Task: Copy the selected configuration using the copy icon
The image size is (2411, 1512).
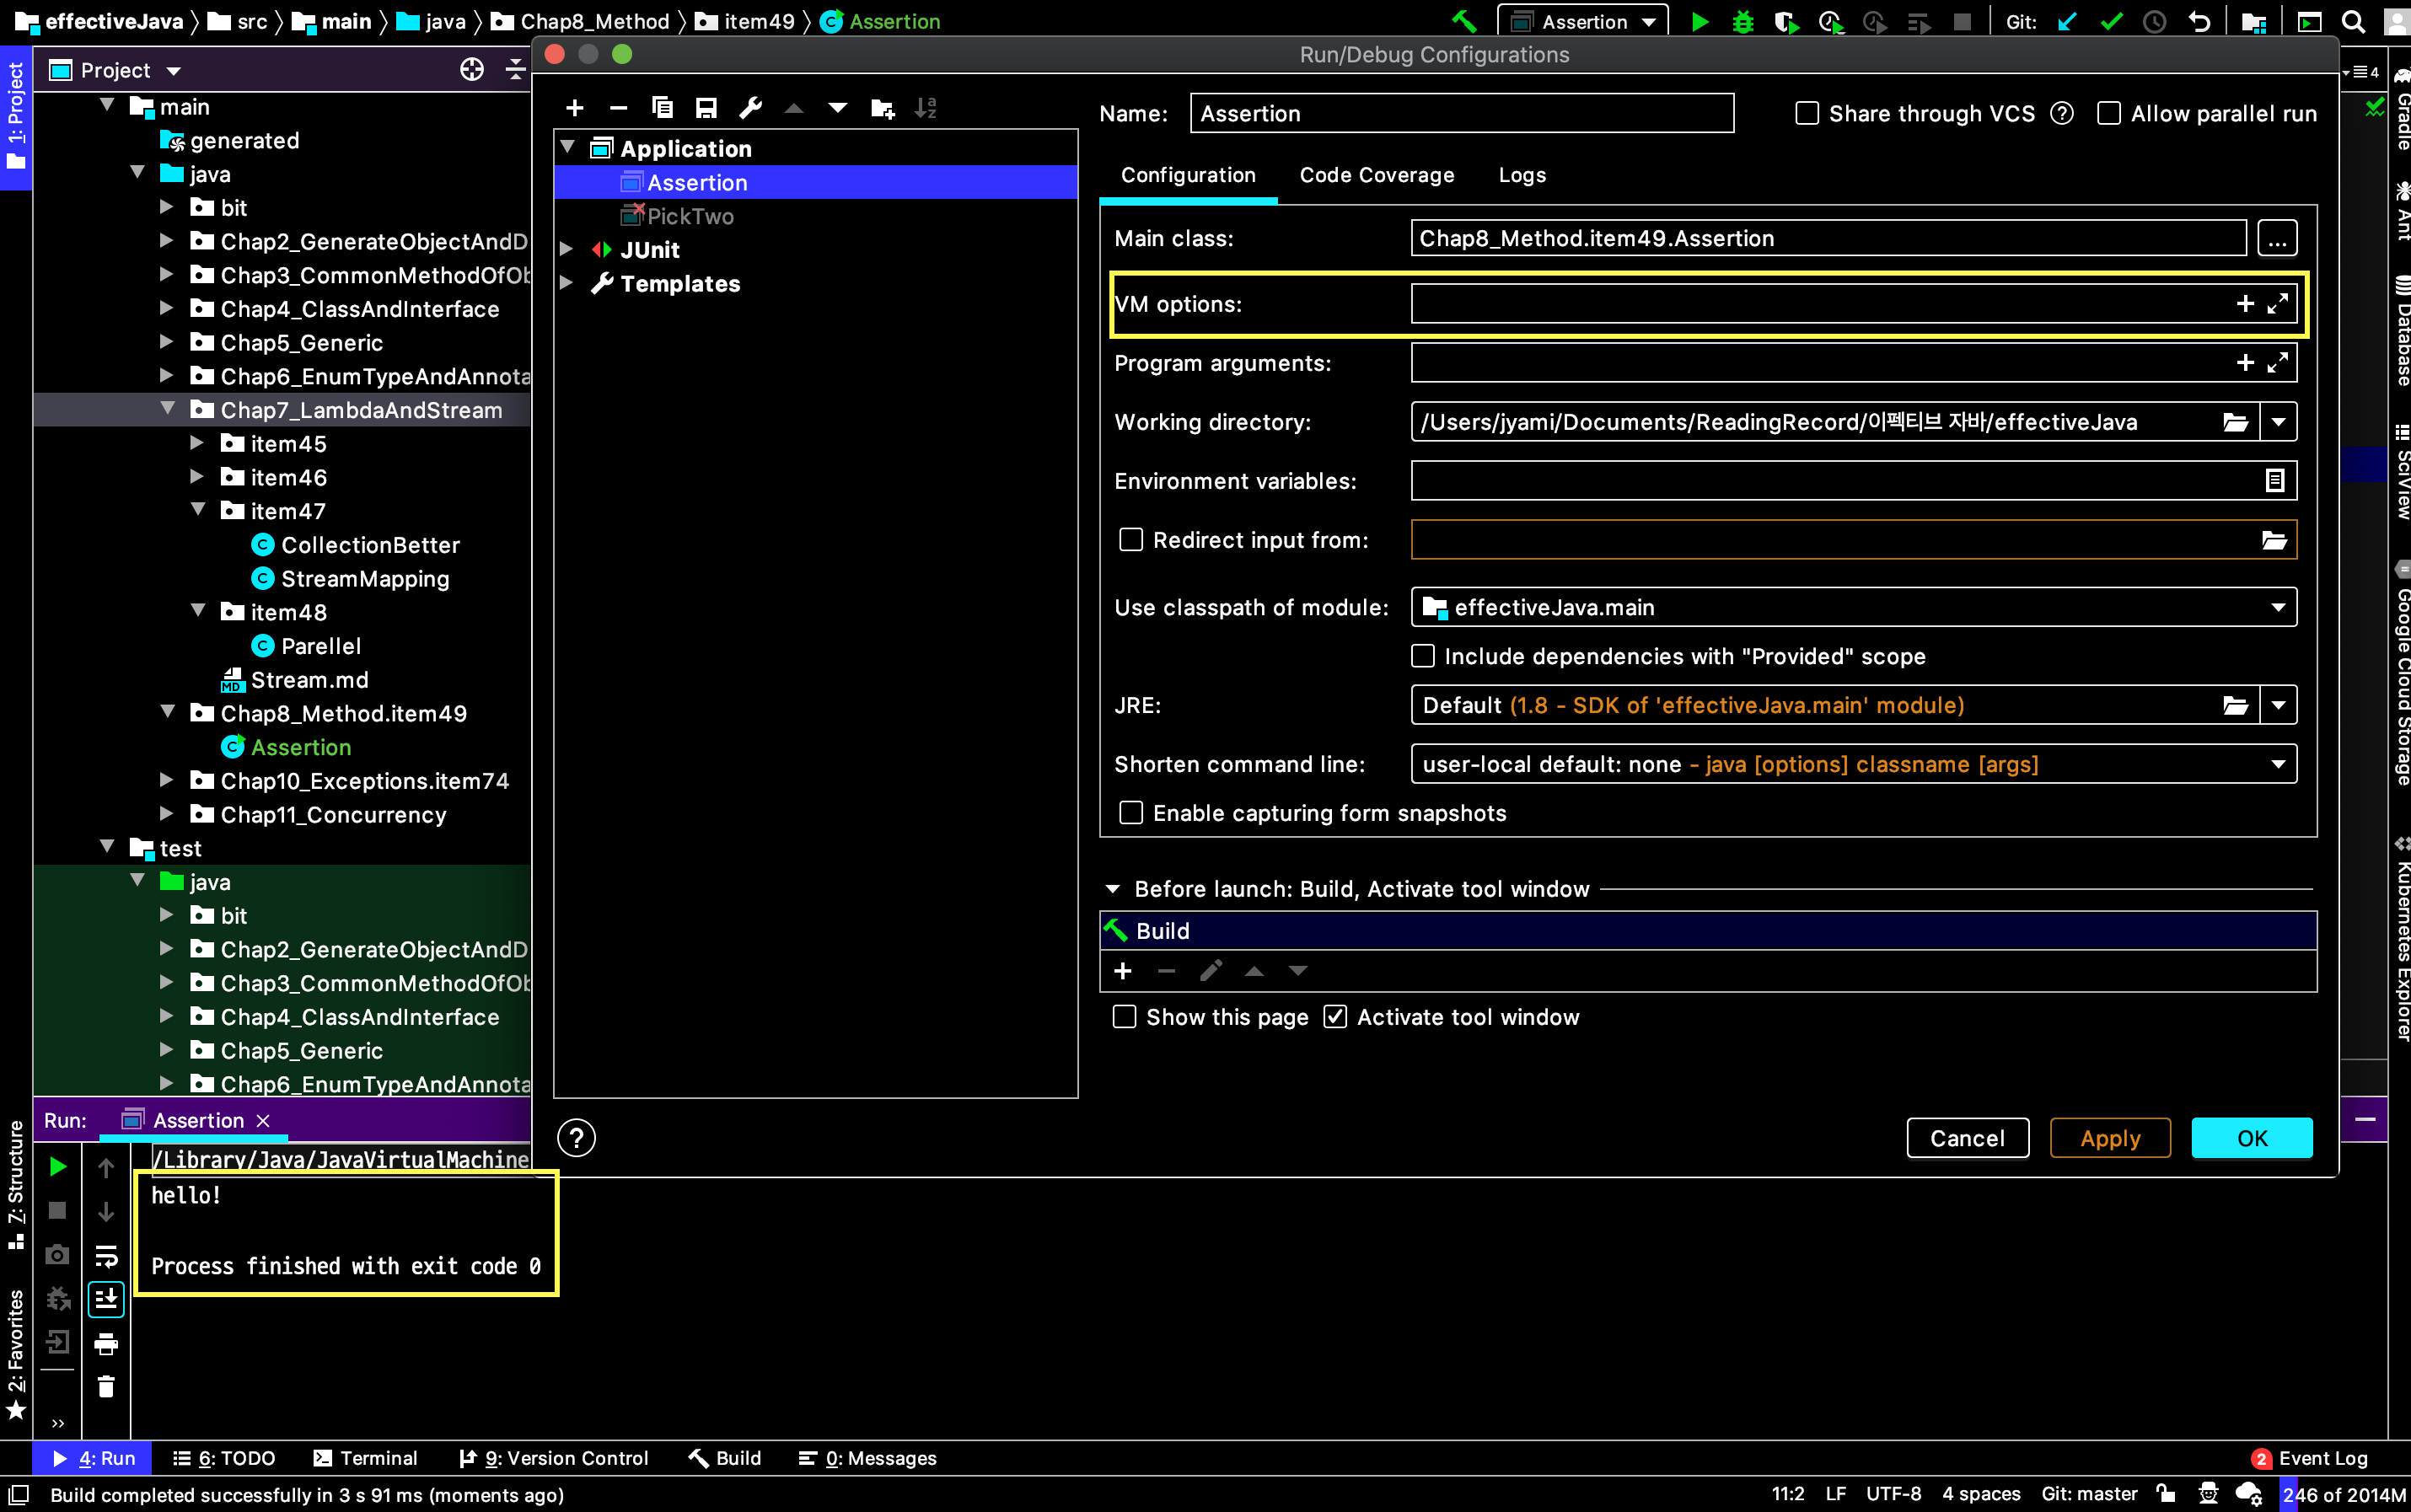Action: 661,108
